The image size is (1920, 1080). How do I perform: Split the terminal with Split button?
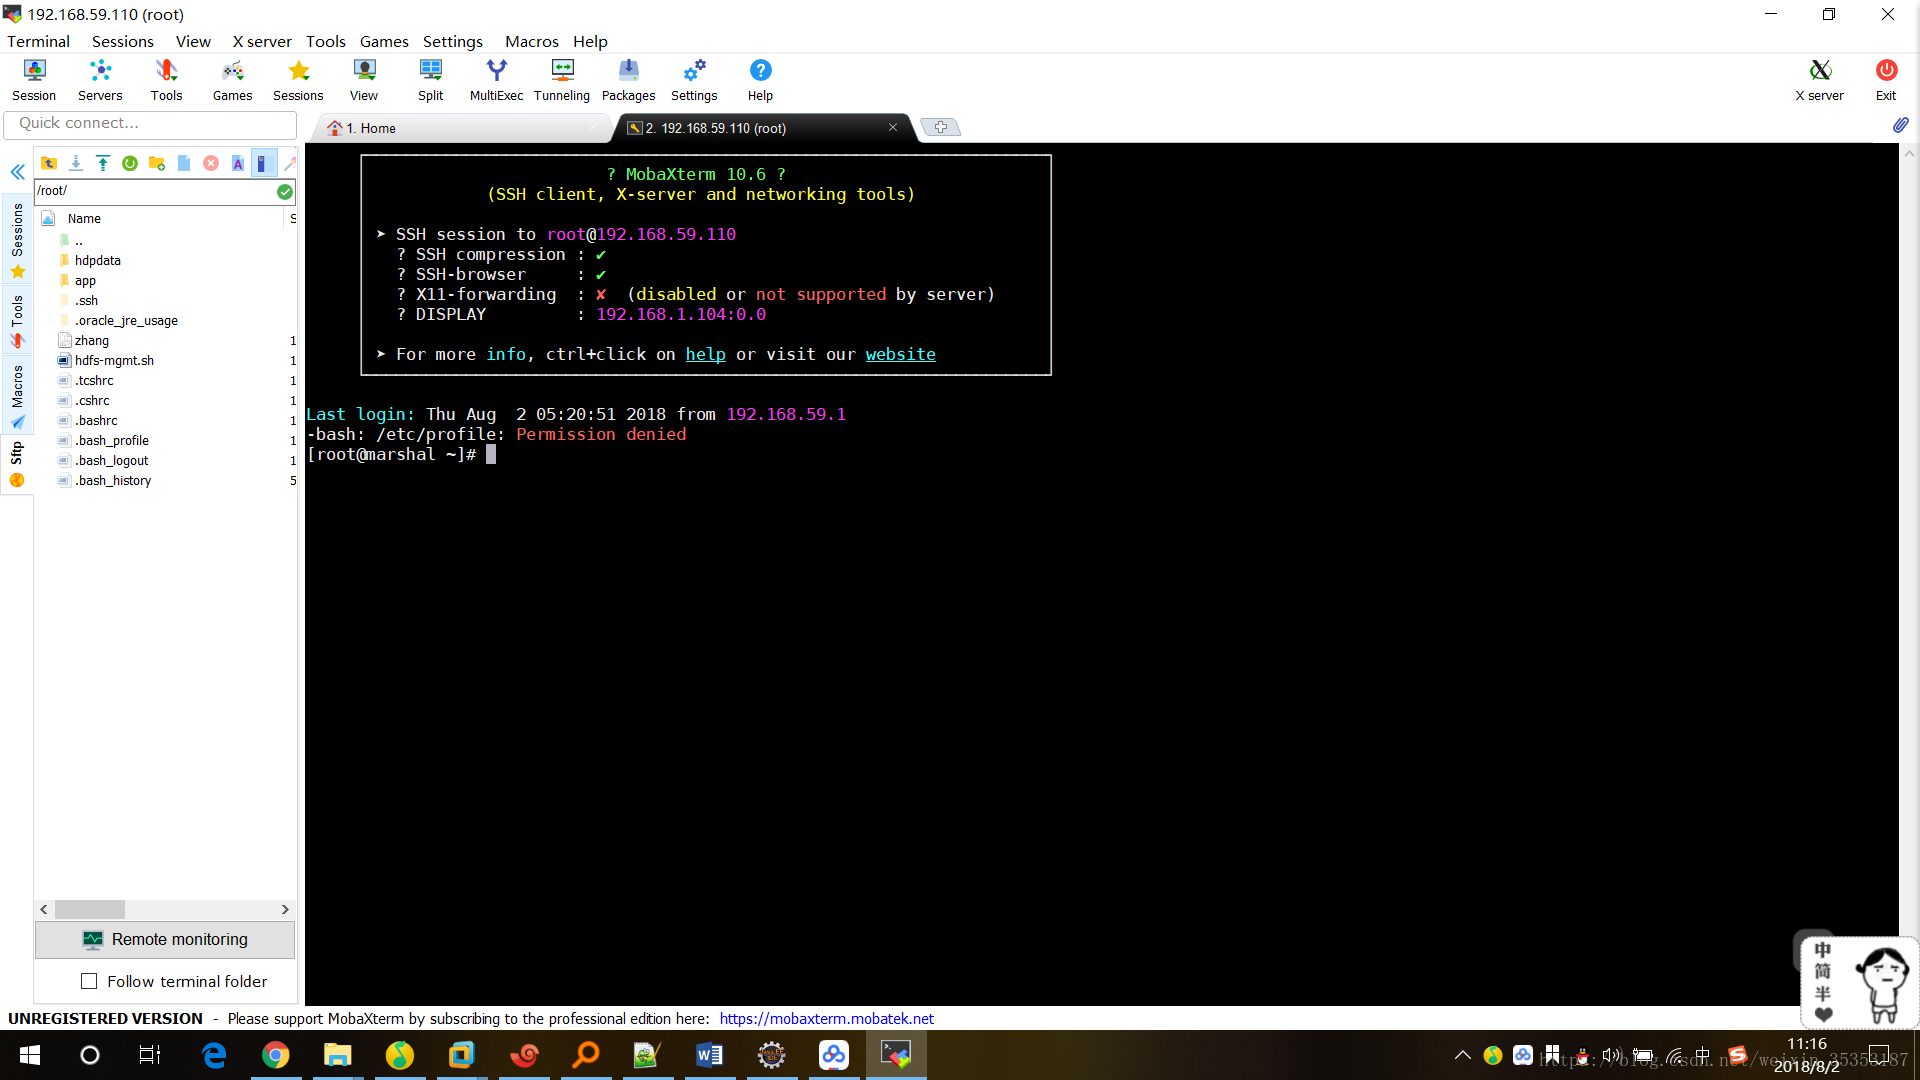pos(430,80)
